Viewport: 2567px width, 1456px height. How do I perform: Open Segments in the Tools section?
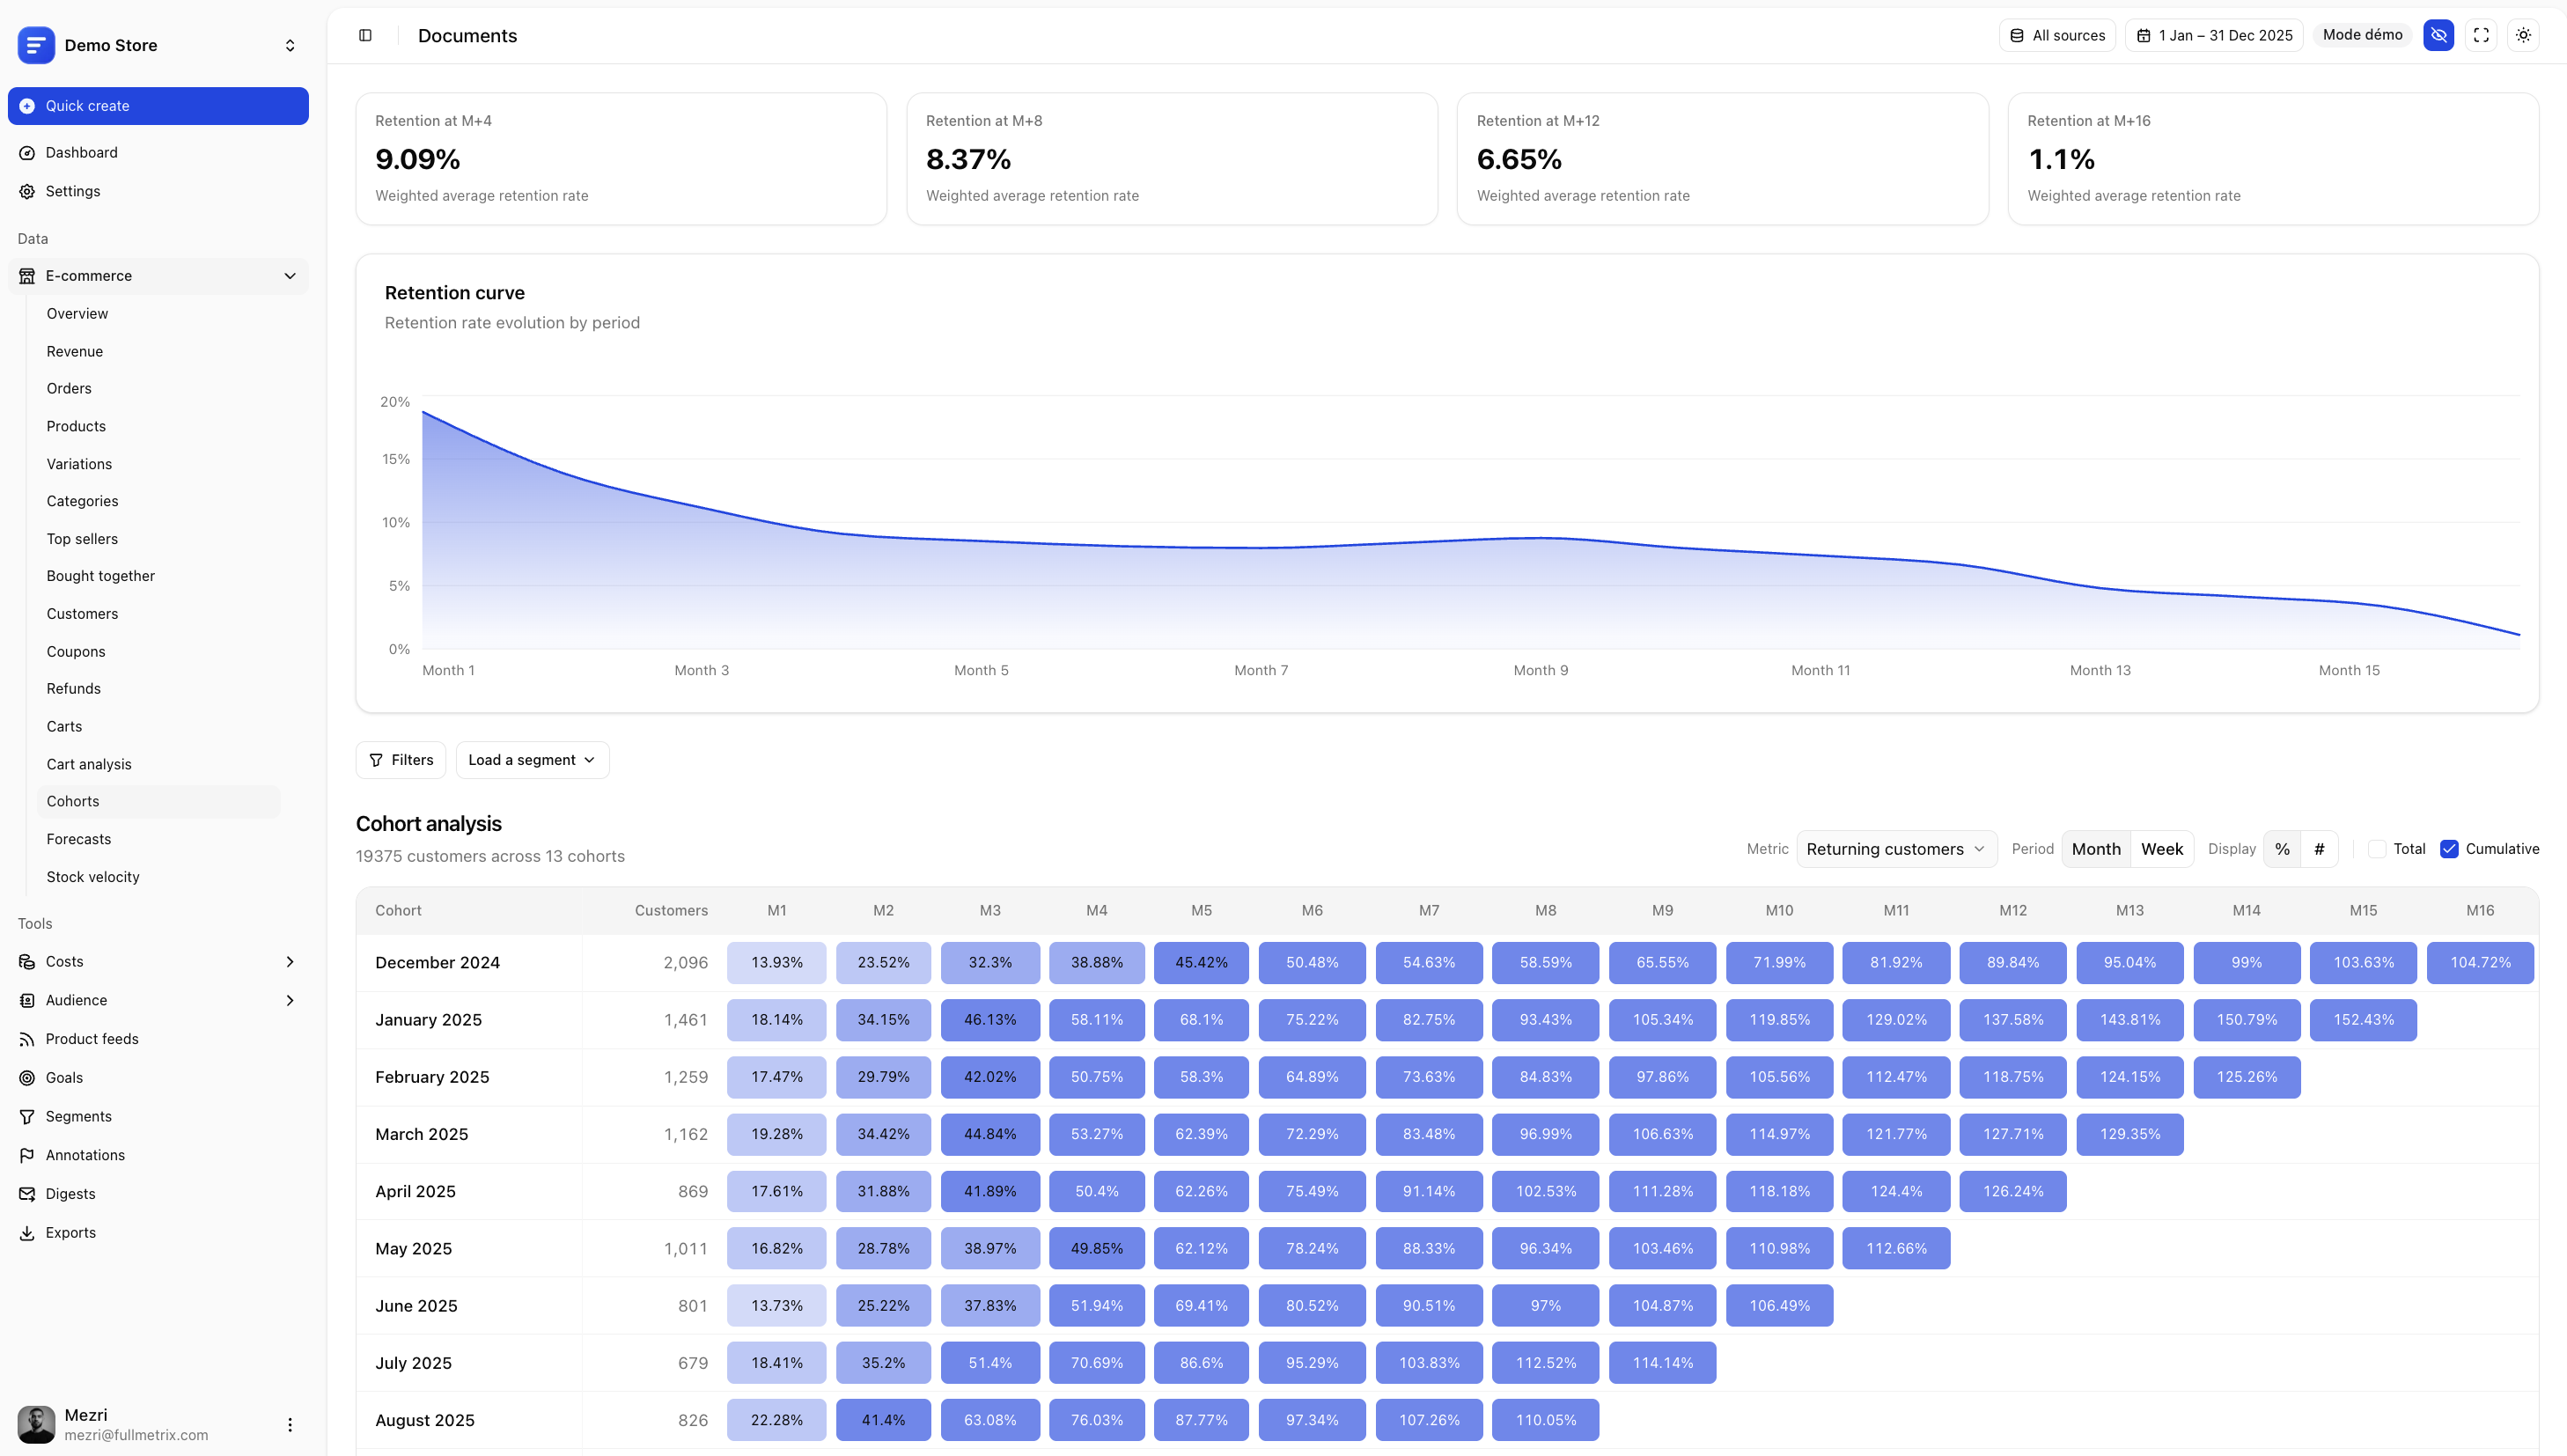78,1116
